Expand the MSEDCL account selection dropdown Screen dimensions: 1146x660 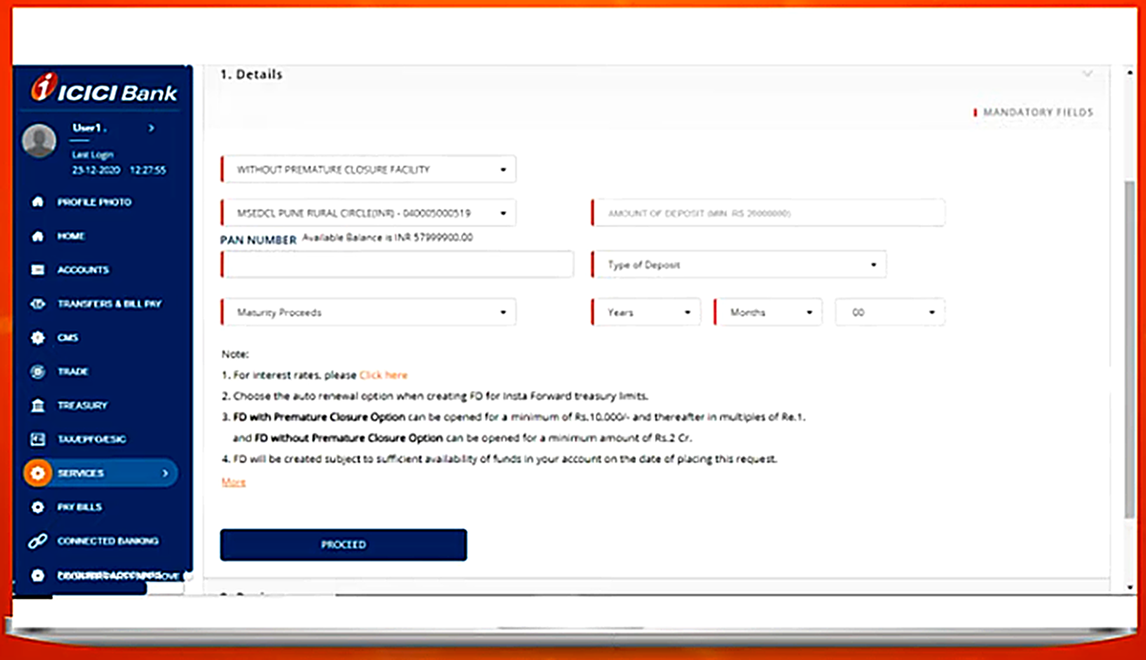[368, 213]
